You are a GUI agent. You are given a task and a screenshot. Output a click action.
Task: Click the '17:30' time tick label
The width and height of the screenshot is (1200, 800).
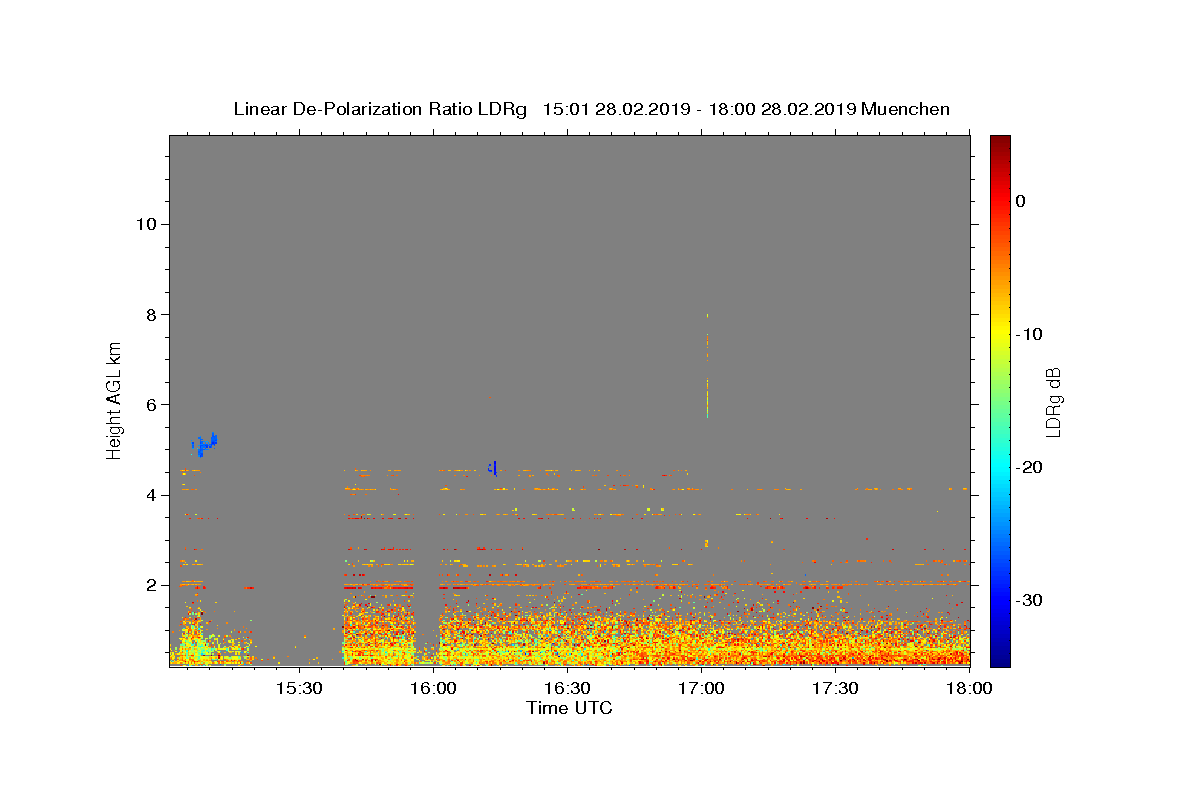click(x=835, y=689)
